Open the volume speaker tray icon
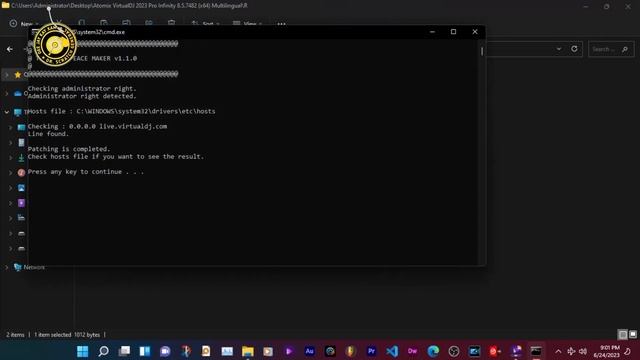 (x=583, y=351)
